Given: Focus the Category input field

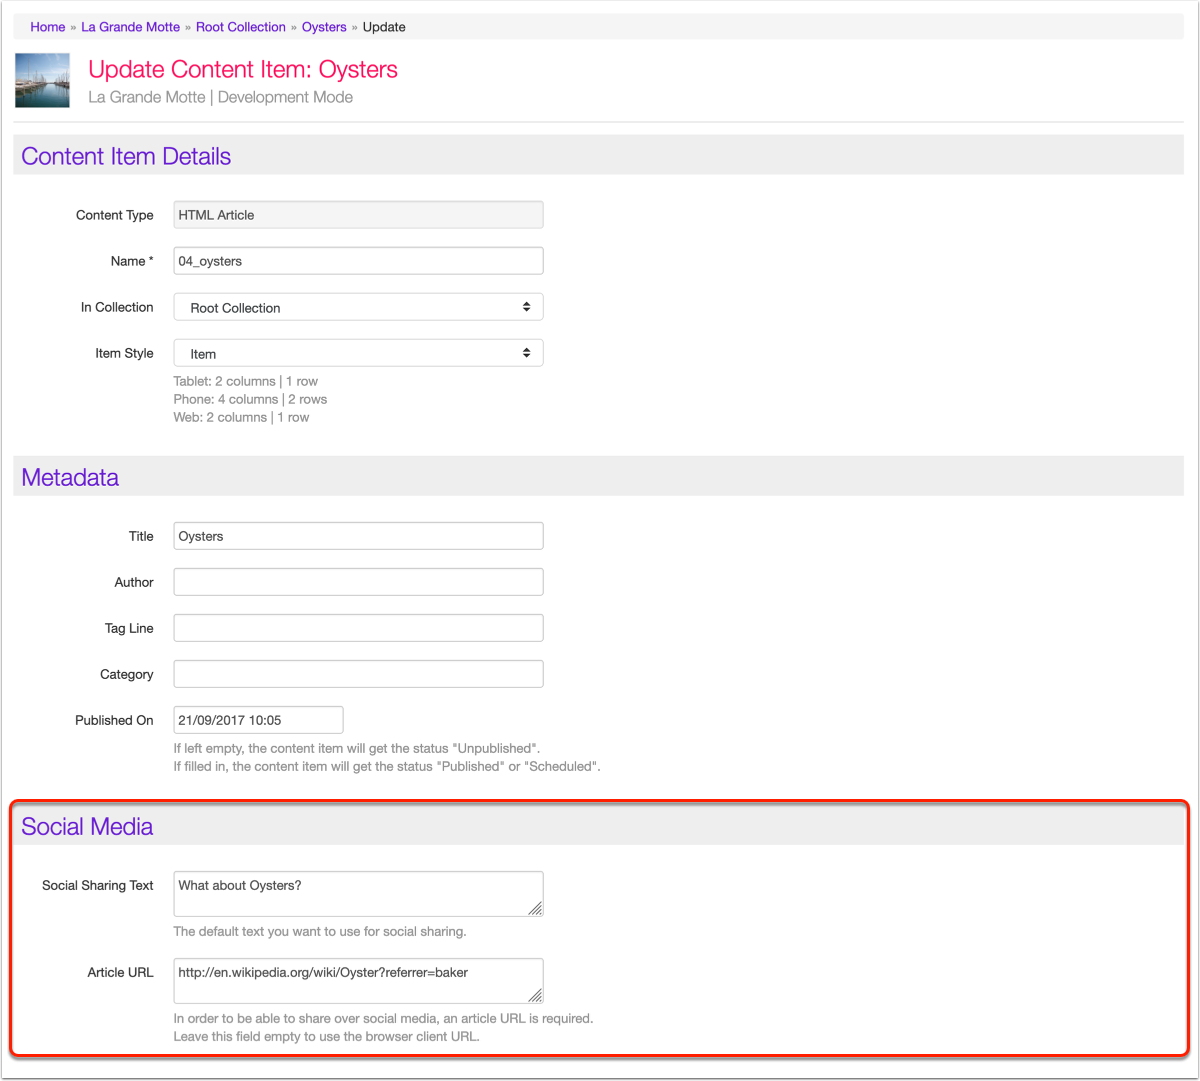Looking at the screenshot, I should coord(358,674).
